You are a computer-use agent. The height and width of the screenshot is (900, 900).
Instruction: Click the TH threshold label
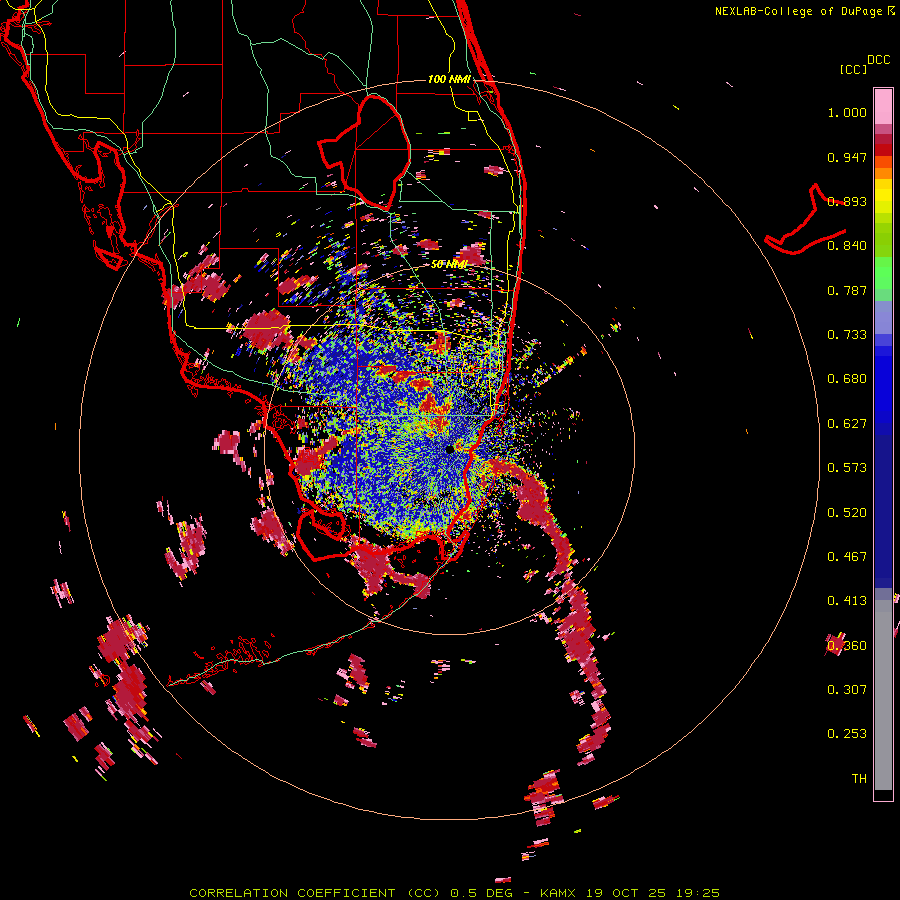click(859, 779)
